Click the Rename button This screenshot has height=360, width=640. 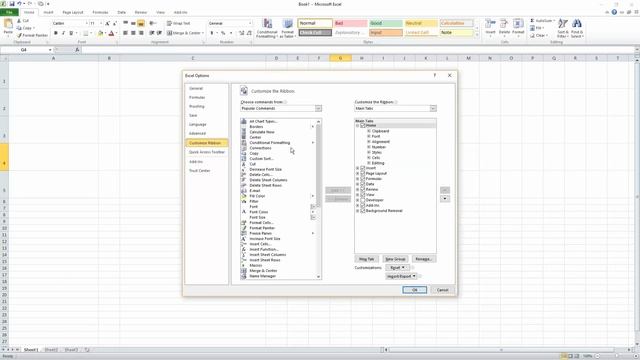pyautogui.click(x=424, y=259)
